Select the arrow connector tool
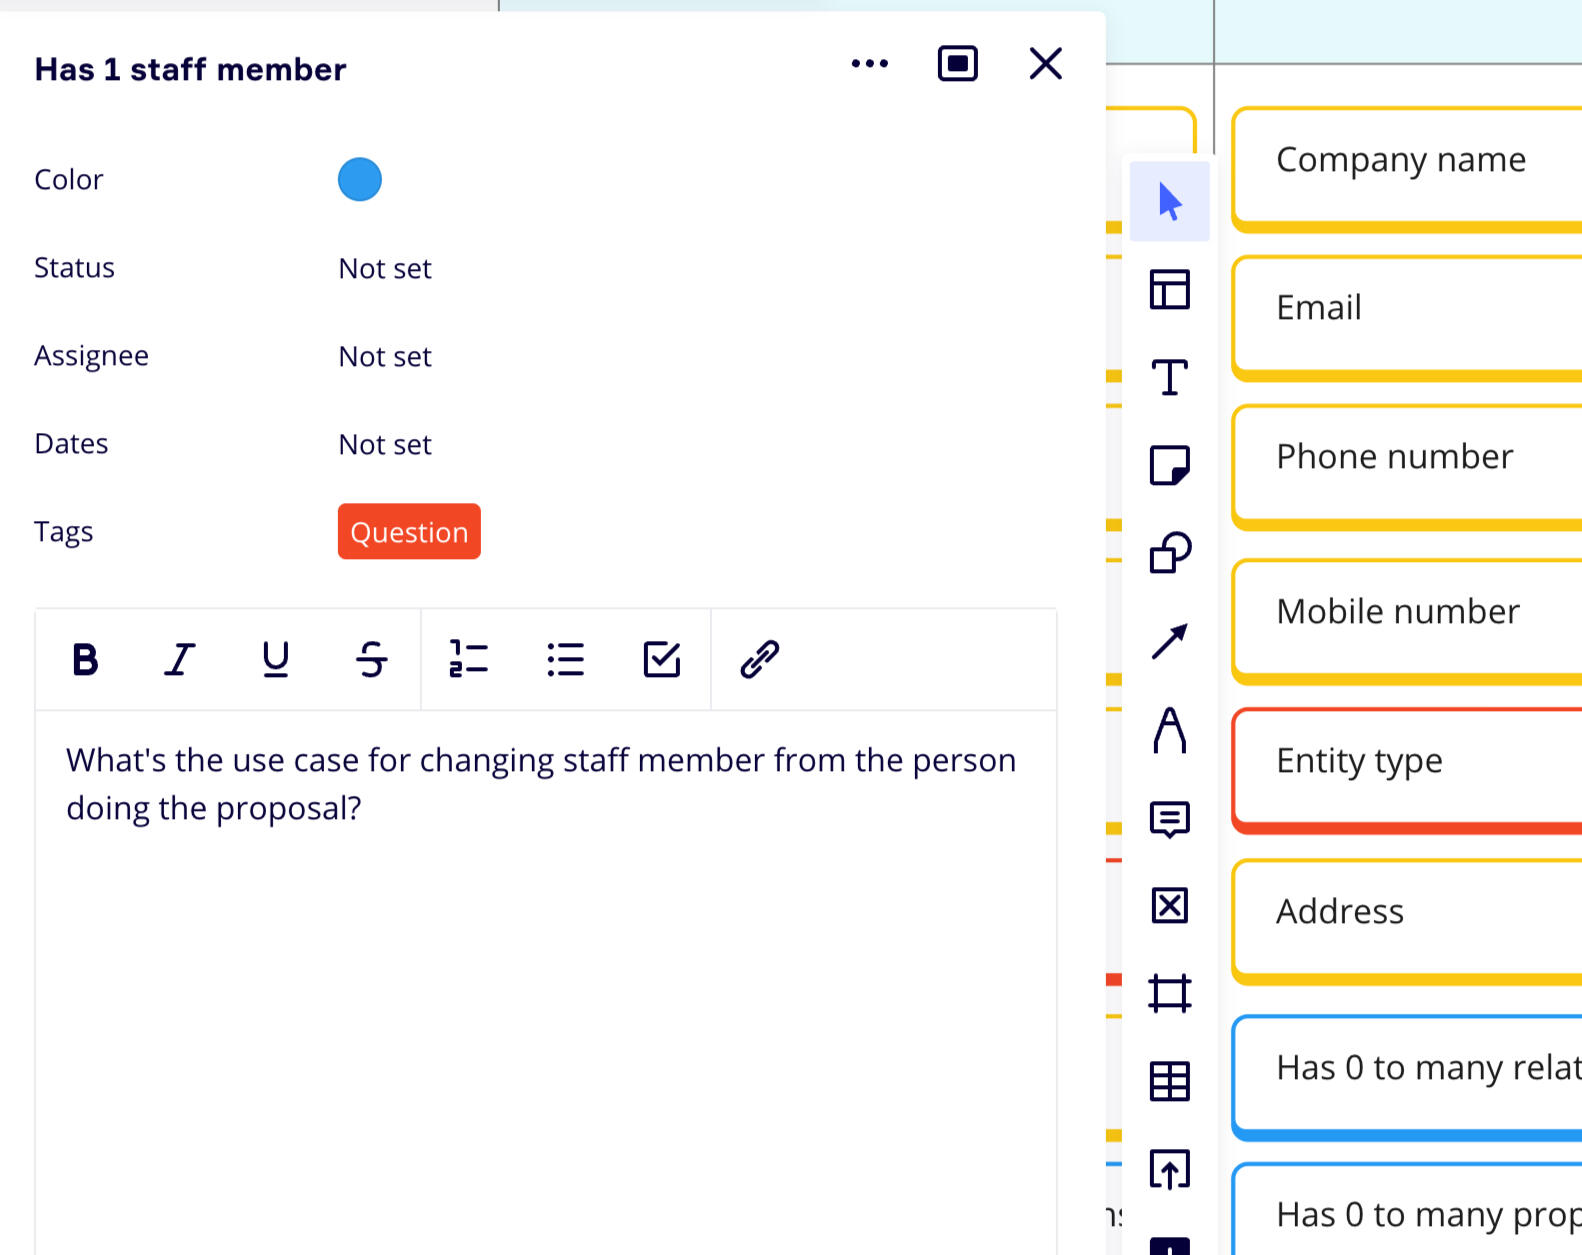1582x1255 pixels. coord(1169,641)
